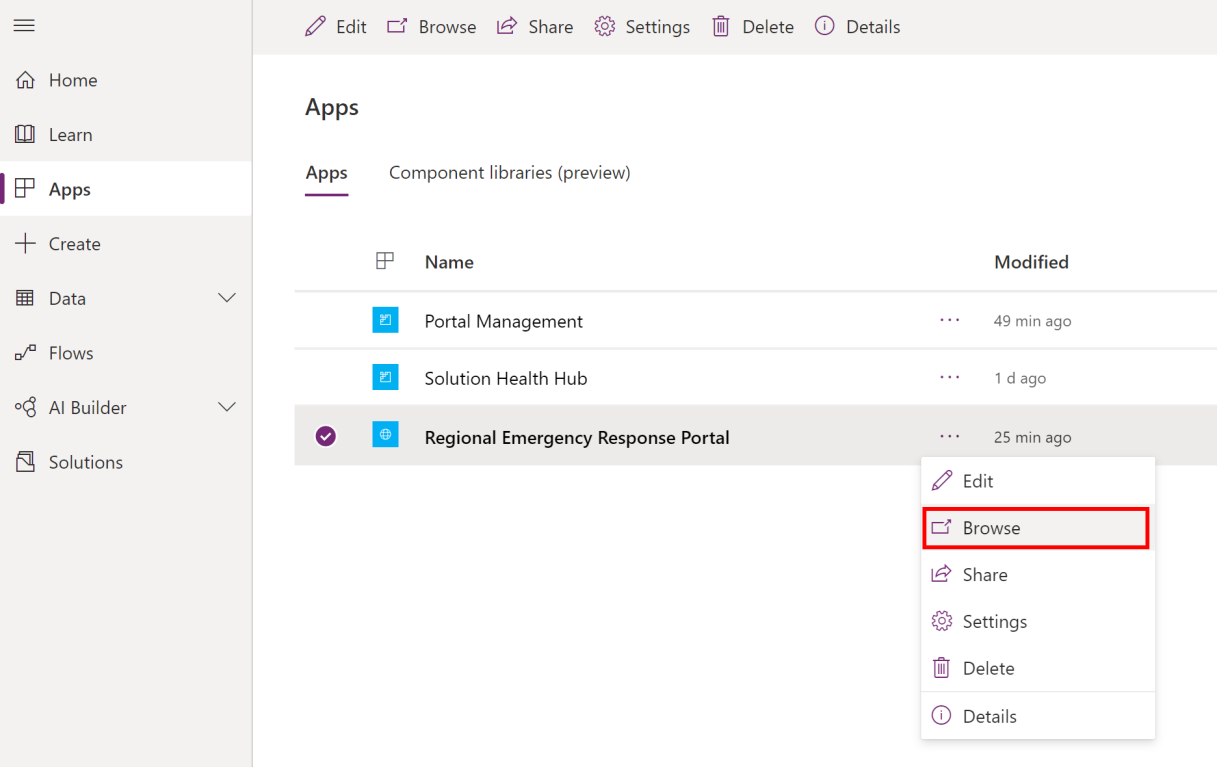This screenshot has width=1217, height=767.
Task: Expand the Data section chevron
Action: pyautogui.click(x=227, y=298)
